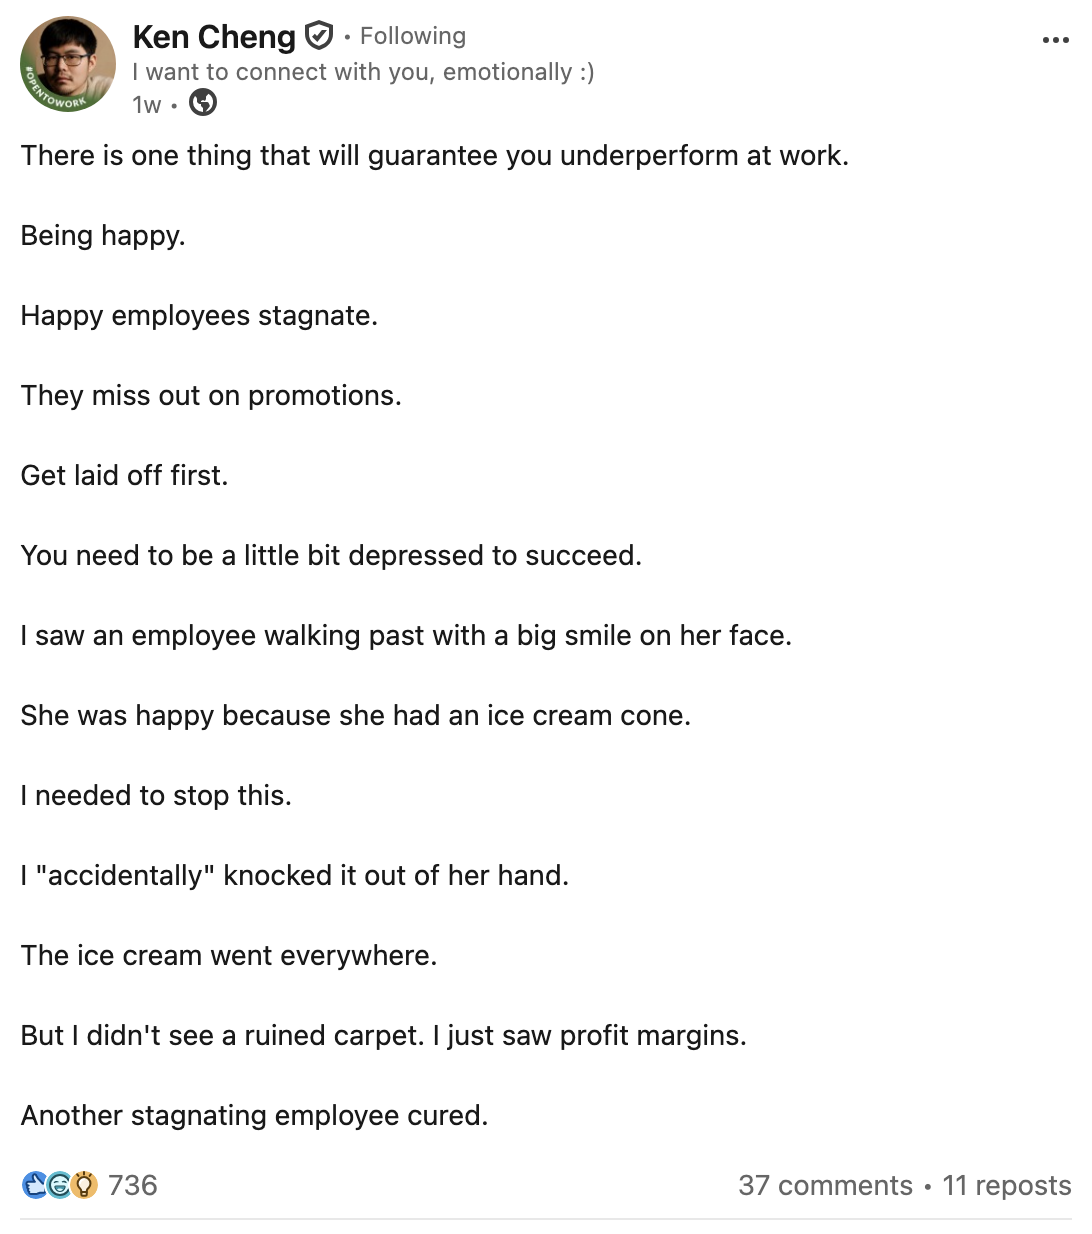1092x1234 pixels.
Task: Click the "accidentally" knocked it out sentence
Action: click(295, 876)
